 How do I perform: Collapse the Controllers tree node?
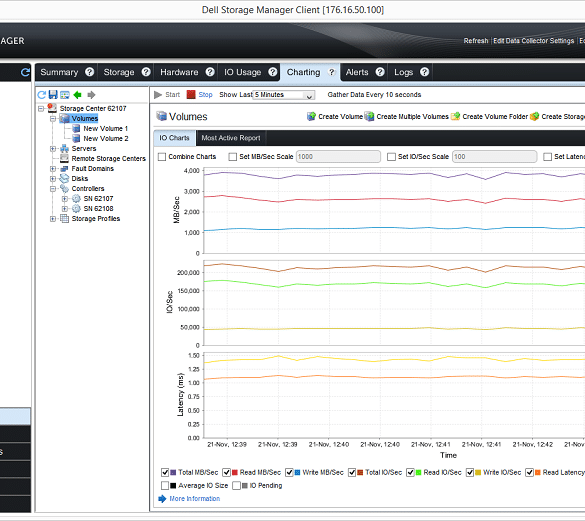53,189
